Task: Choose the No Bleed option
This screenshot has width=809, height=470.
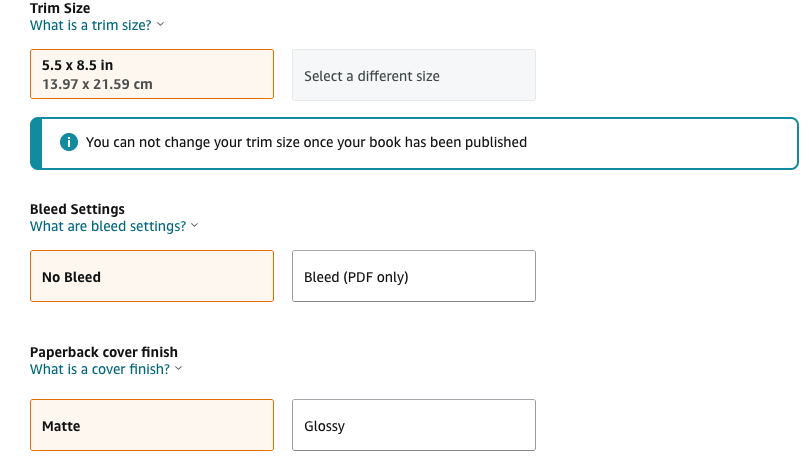Action: 152,276
